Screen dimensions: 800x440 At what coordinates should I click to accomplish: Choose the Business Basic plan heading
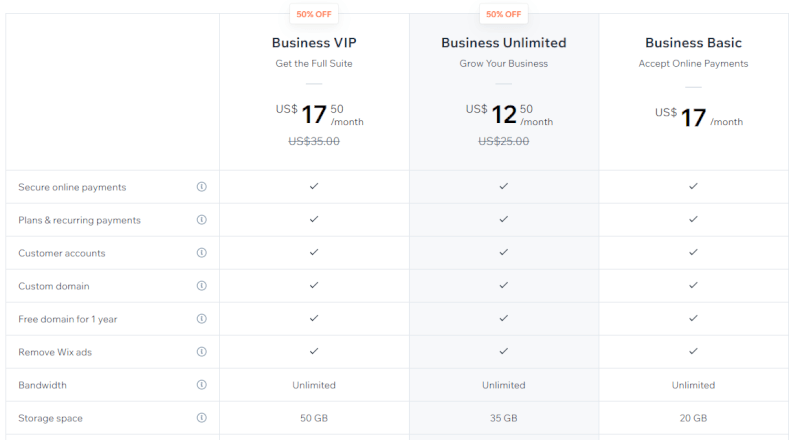(693, 43)
